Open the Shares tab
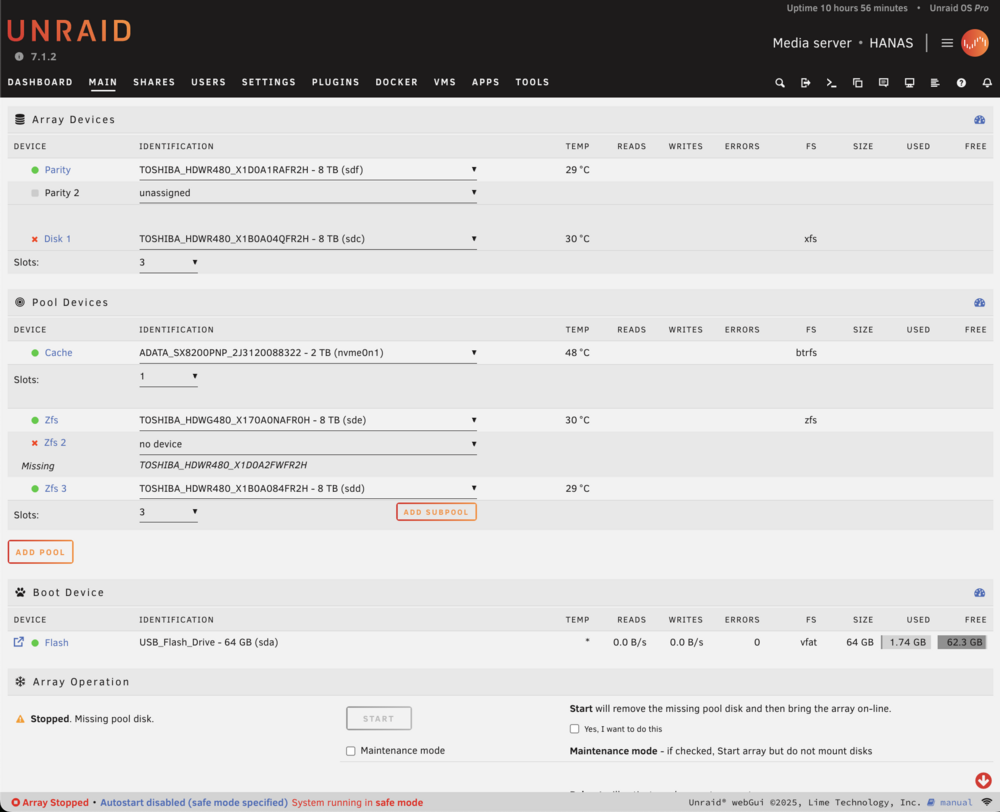This screenshot has width=1000, height=812. (x=154, y=82)
